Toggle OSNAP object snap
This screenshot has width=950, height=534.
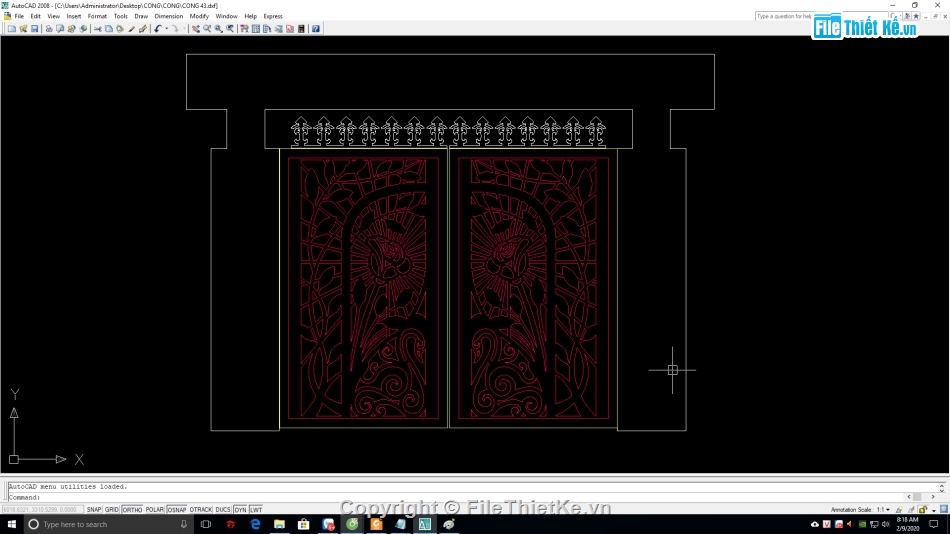coord(177,510)
